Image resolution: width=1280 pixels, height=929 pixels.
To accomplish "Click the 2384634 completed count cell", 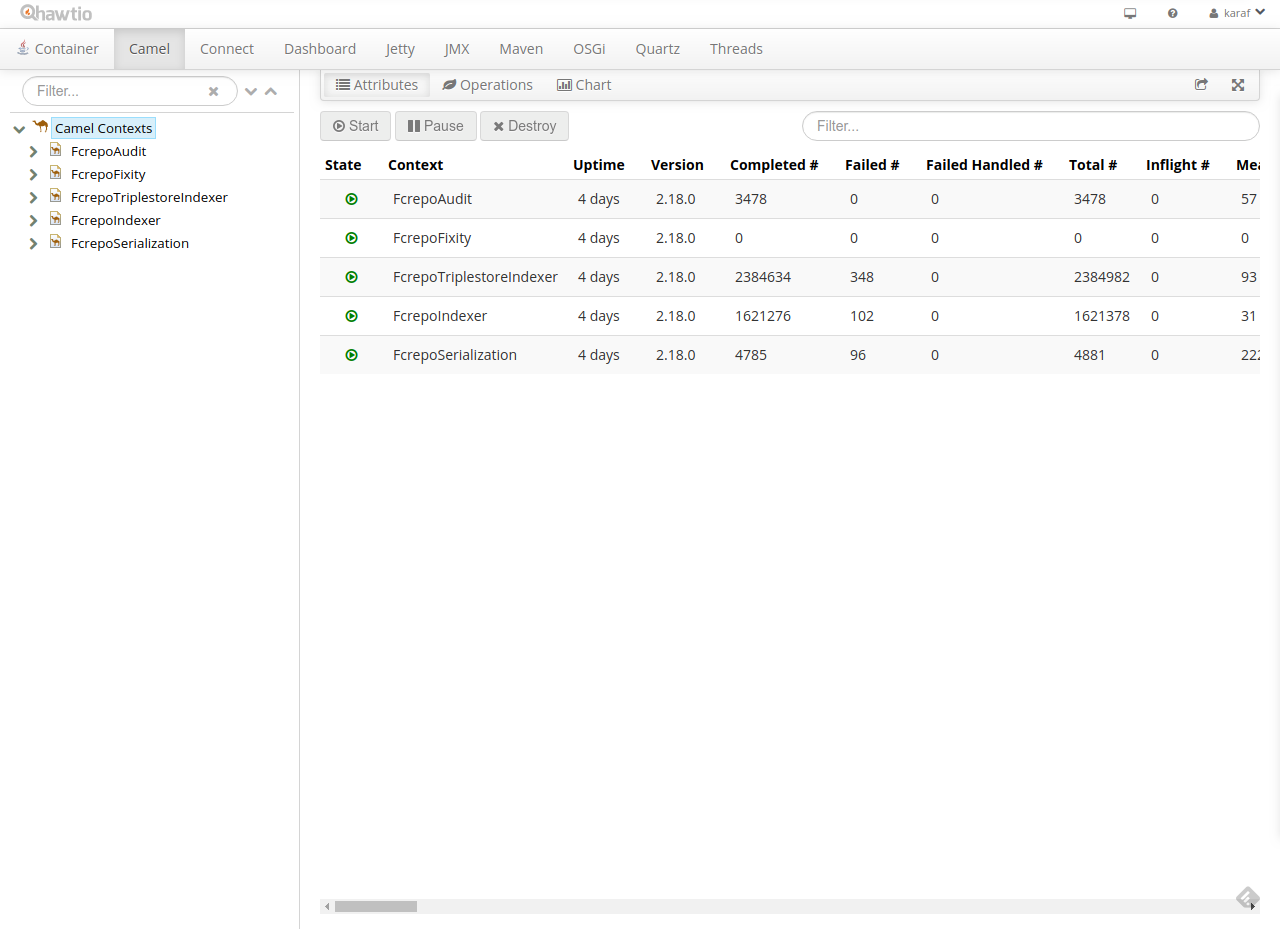I will click(763, 277).
